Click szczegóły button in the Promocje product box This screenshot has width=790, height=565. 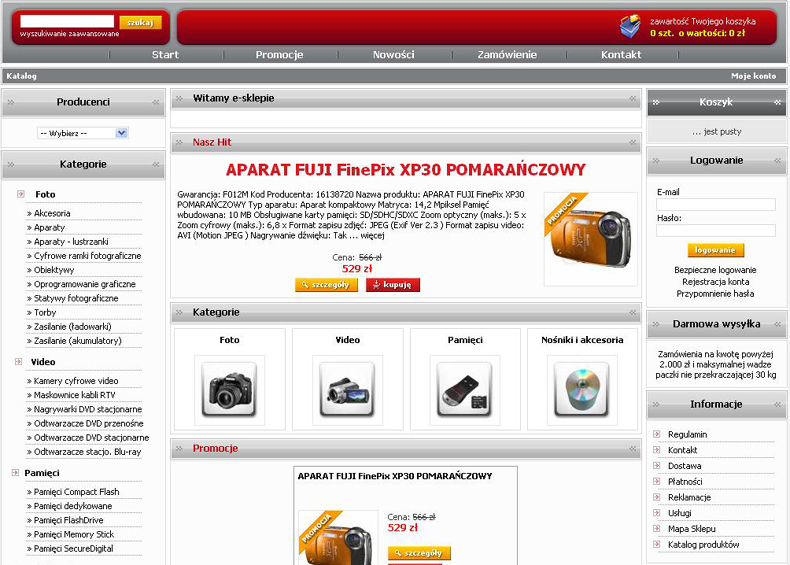[419, 553]
